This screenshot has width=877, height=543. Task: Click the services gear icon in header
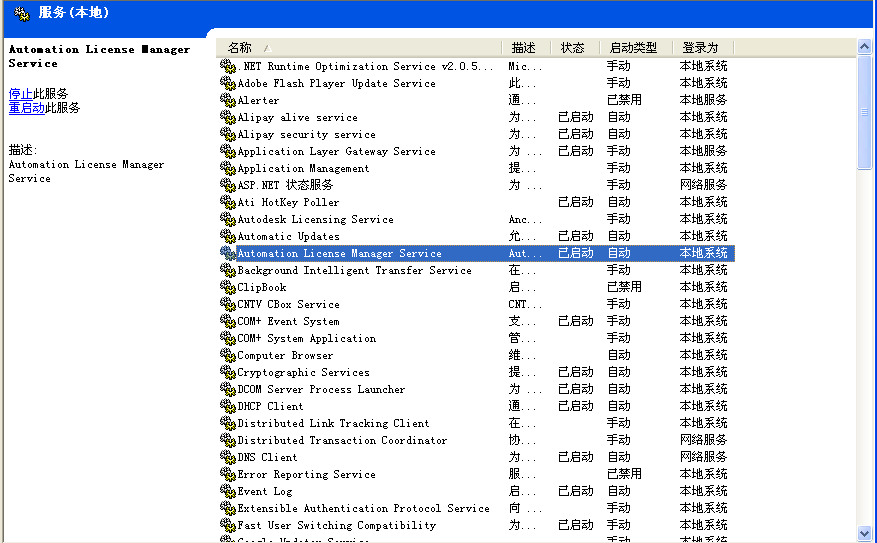point(21,13)
